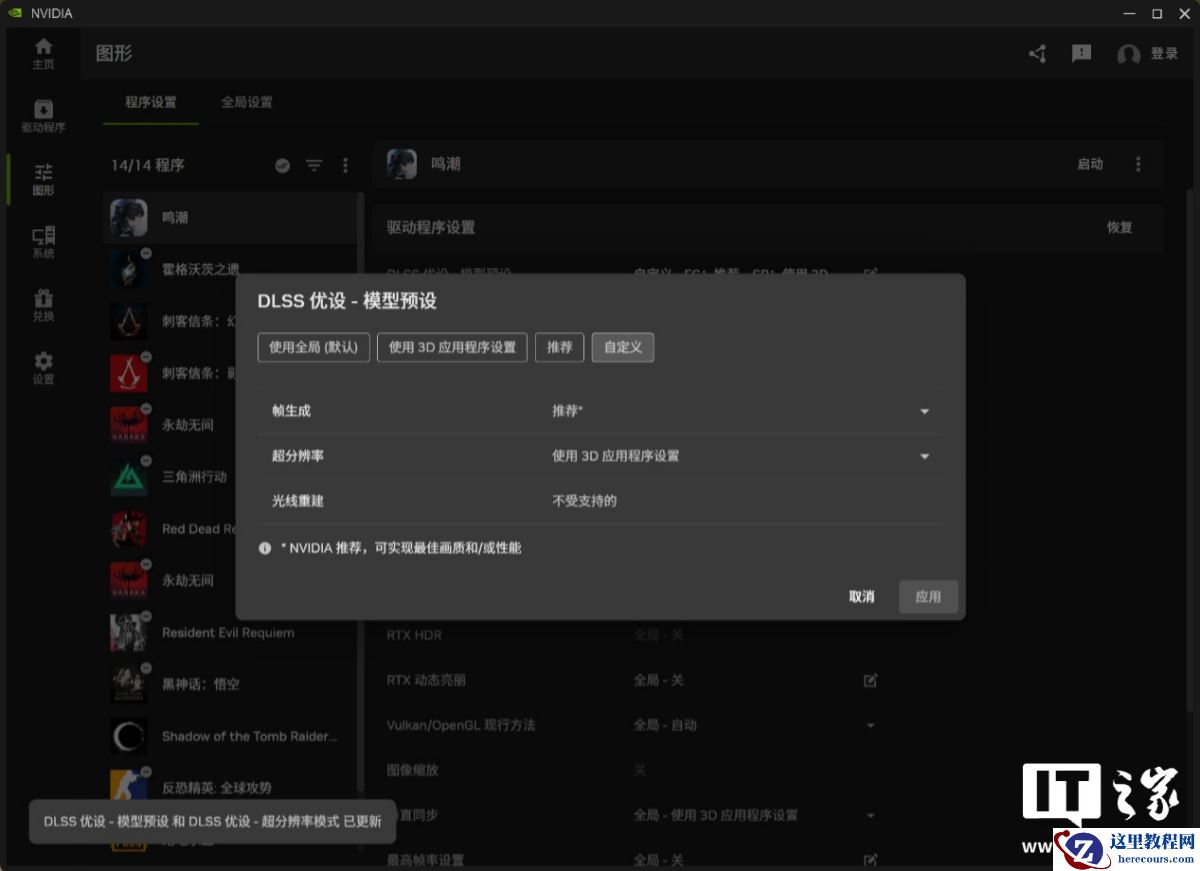Click the share icon in top bar
The width and height of the screenshot is (1200, 871).
(1038, 54)
